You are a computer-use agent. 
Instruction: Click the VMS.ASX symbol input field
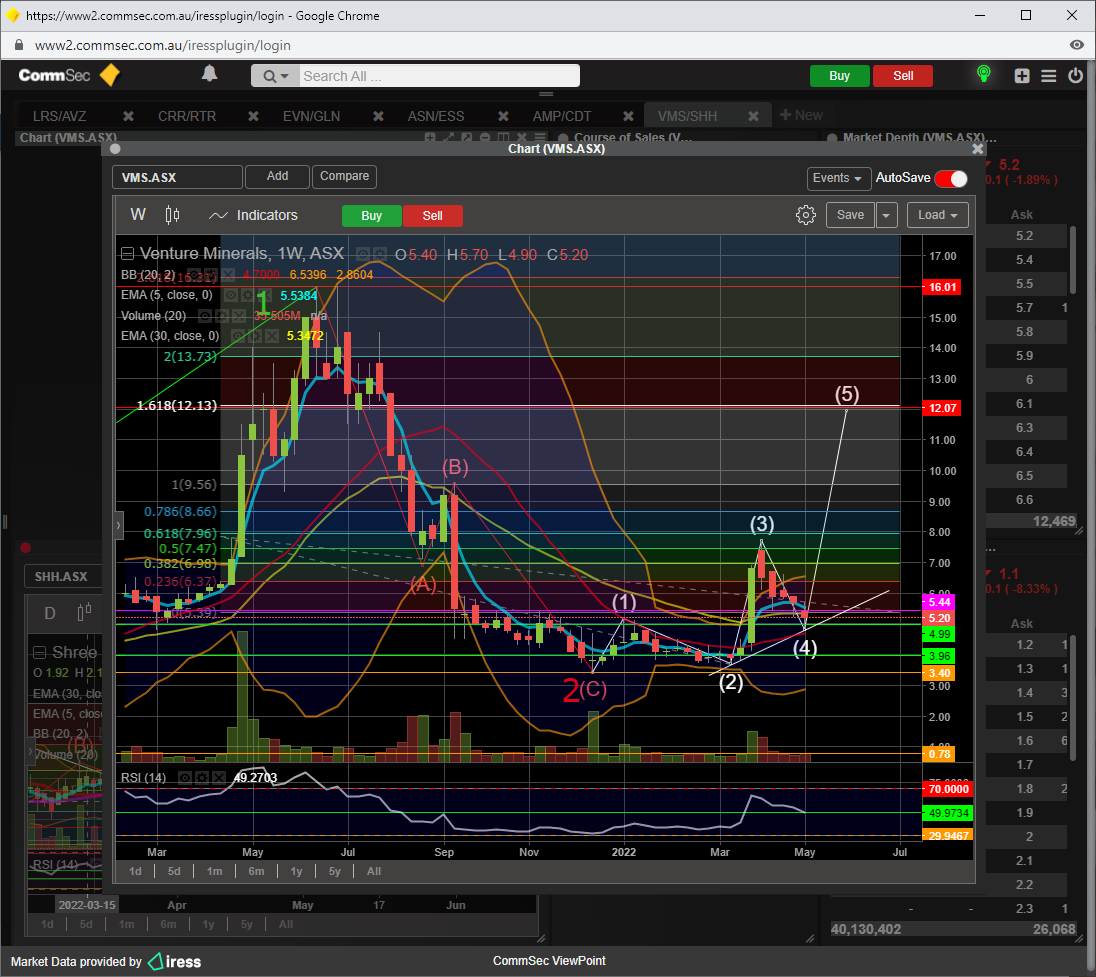pos(178,178)
